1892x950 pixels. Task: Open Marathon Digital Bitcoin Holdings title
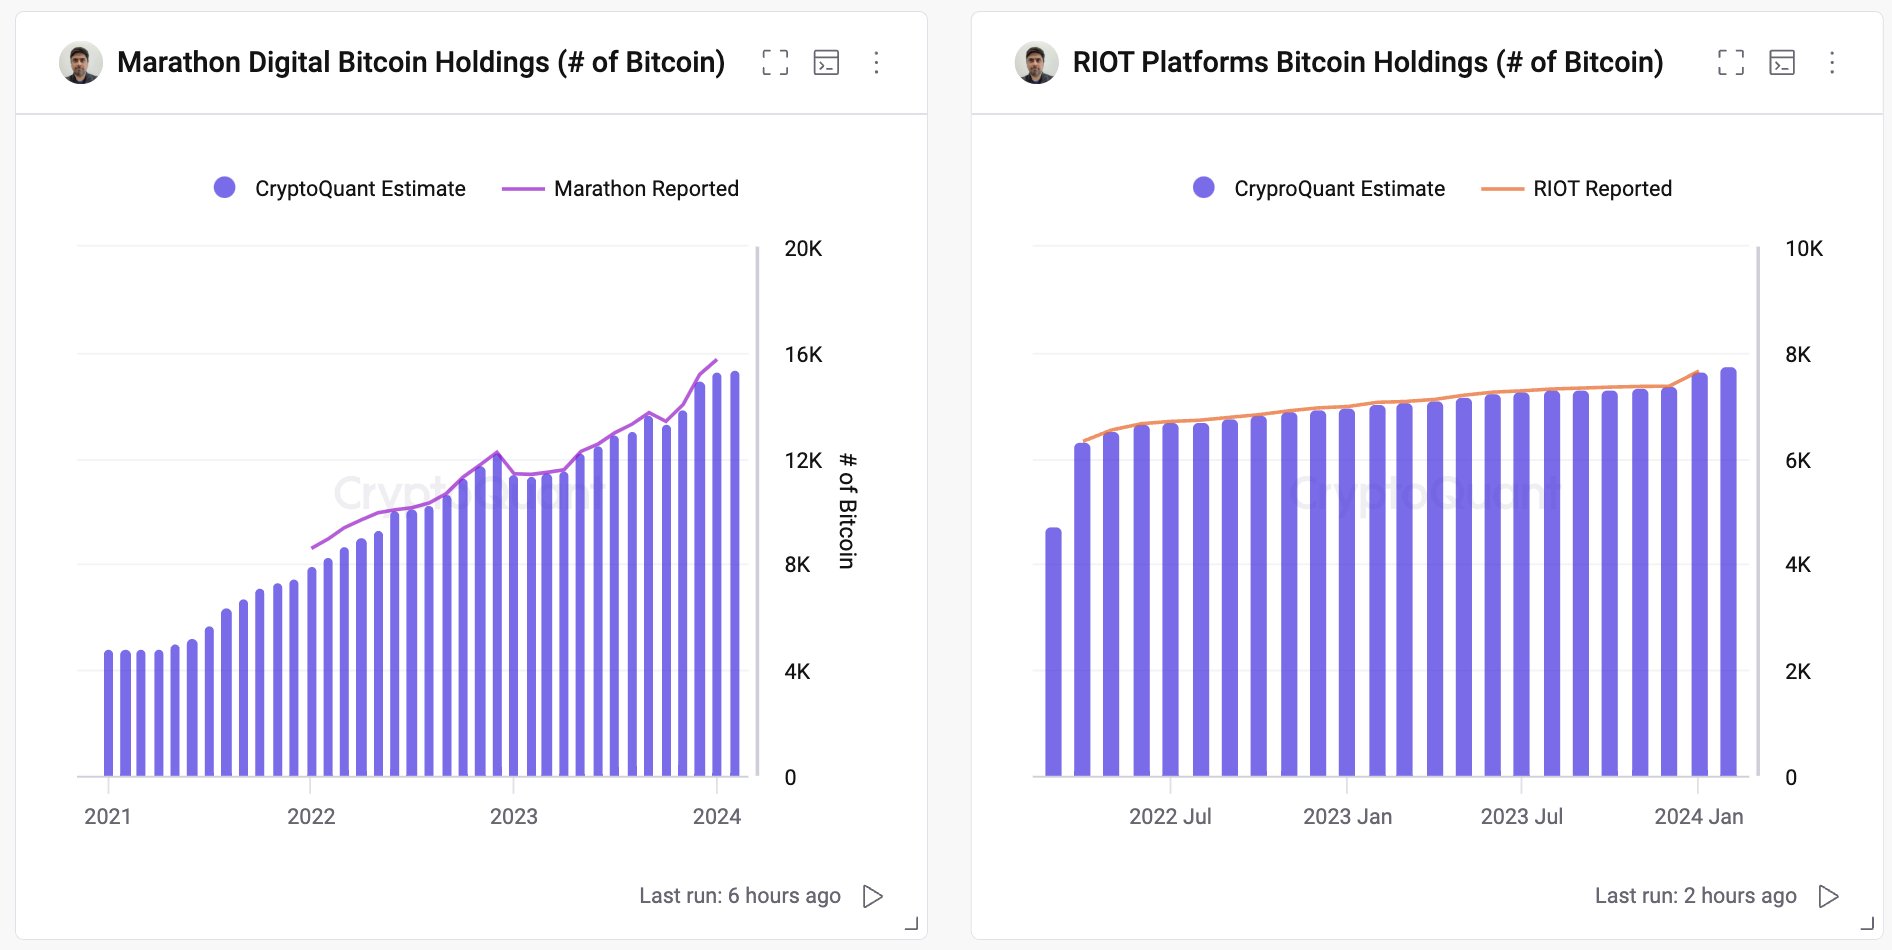421,62
